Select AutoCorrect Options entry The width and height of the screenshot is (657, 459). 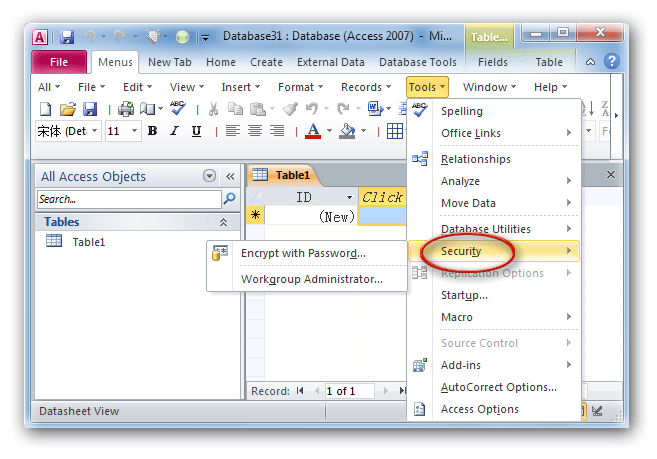pyautogui.click(x=494, y=387)
